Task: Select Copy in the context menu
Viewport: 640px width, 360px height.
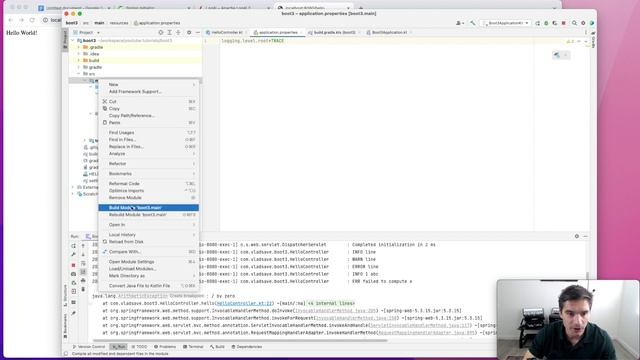Action: [149, 109]
